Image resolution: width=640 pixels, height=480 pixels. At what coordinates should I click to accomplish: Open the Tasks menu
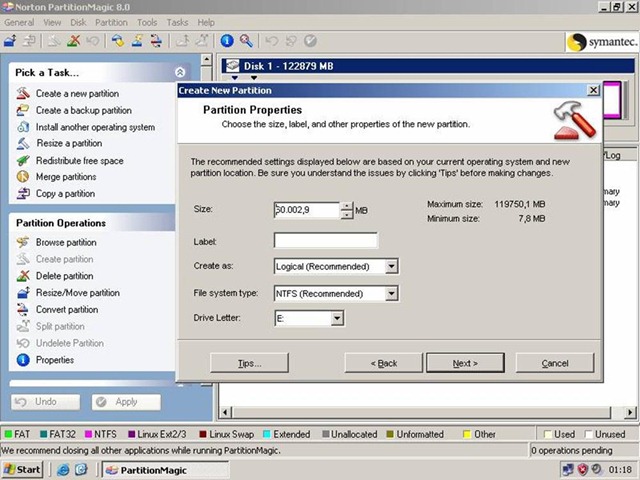click(x=177, y=22)
